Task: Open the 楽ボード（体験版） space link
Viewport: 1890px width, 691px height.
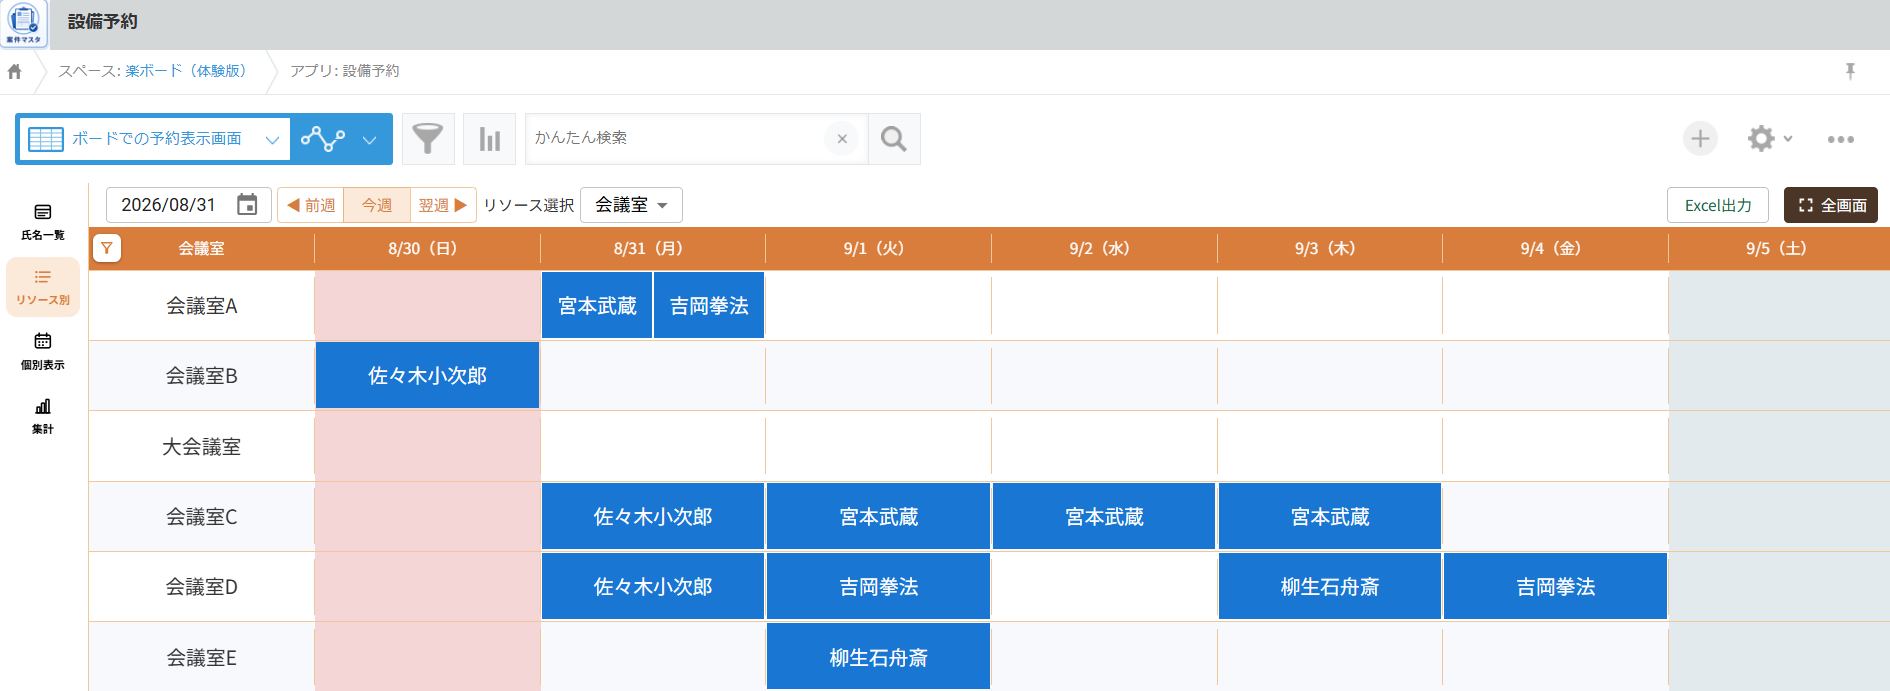Action: [186, 71]
